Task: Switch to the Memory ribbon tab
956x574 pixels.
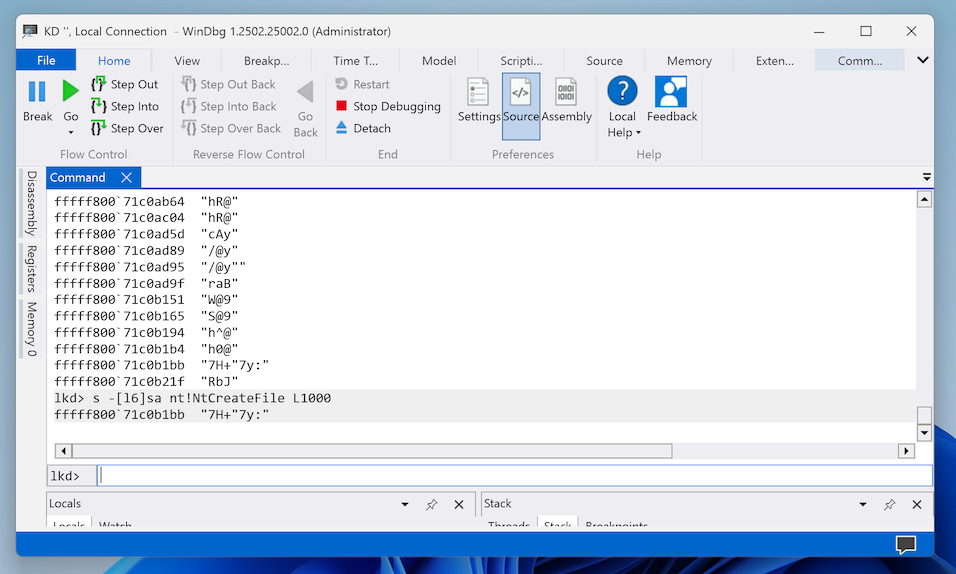Action: click(x=689, y=61)
